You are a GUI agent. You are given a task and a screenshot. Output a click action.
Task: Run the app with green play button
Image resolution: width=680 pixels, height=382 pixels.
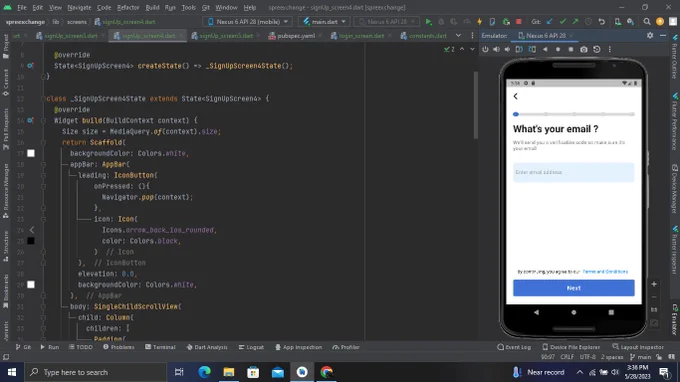tap(428, 21)
